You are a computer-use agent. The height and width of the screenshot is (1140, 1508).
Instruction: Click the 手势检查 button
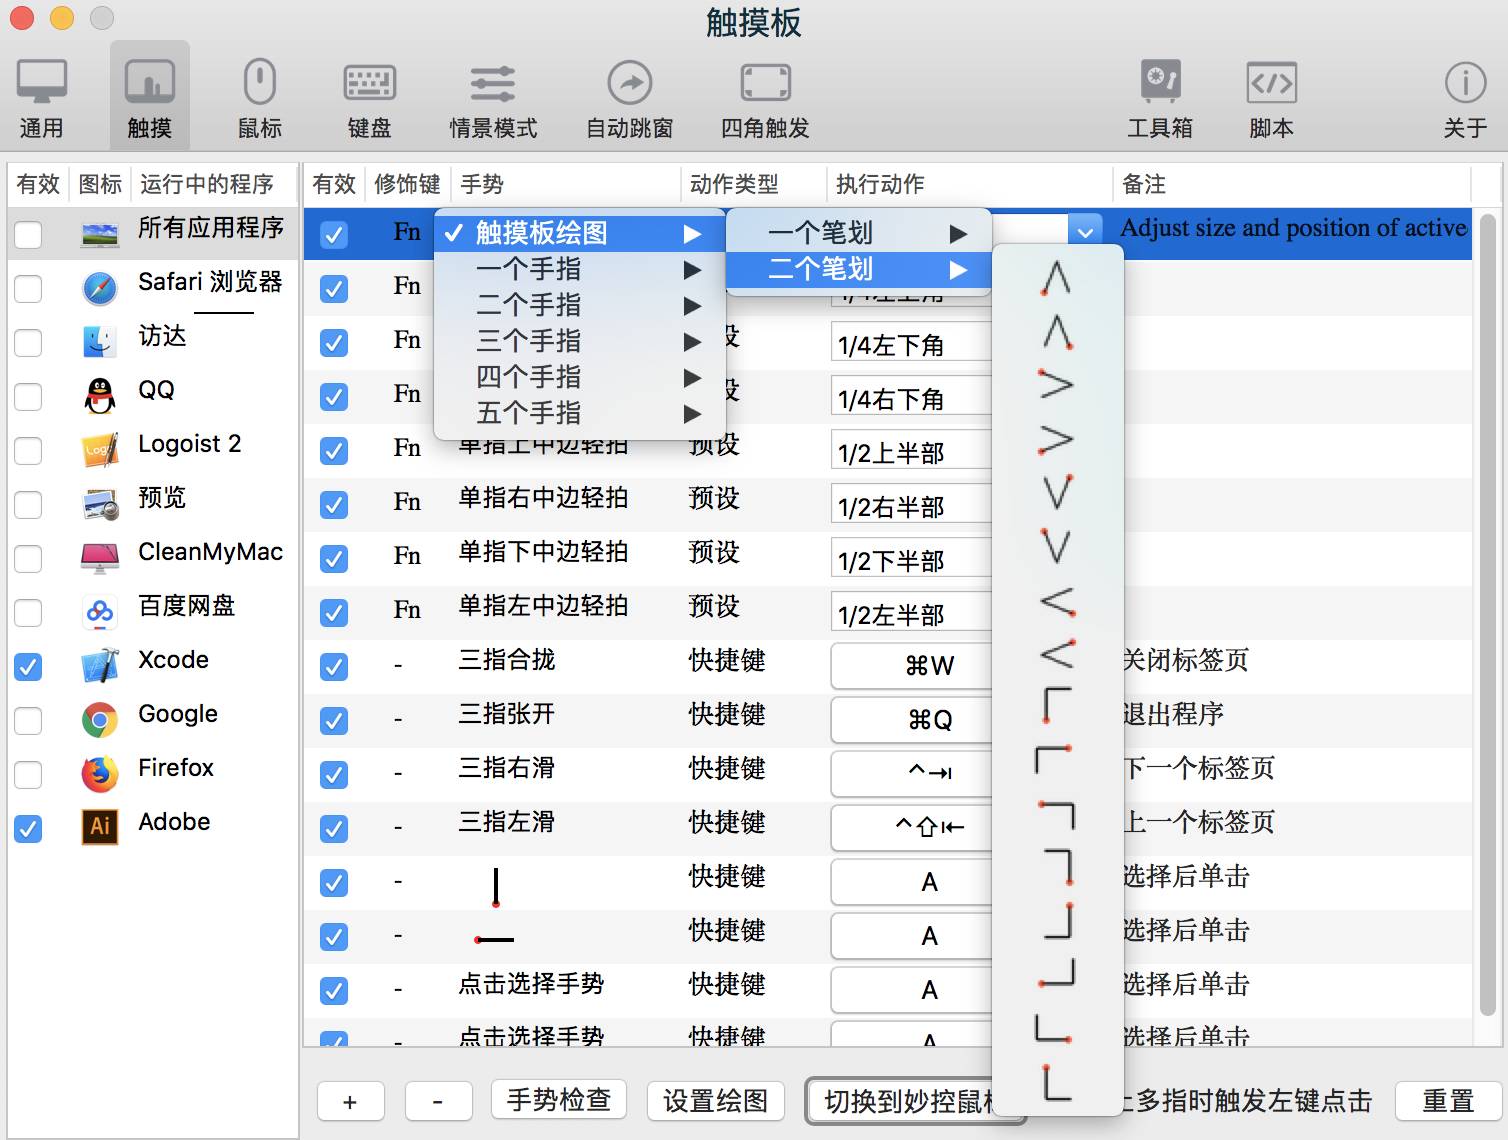click(x=558, y=1100)
